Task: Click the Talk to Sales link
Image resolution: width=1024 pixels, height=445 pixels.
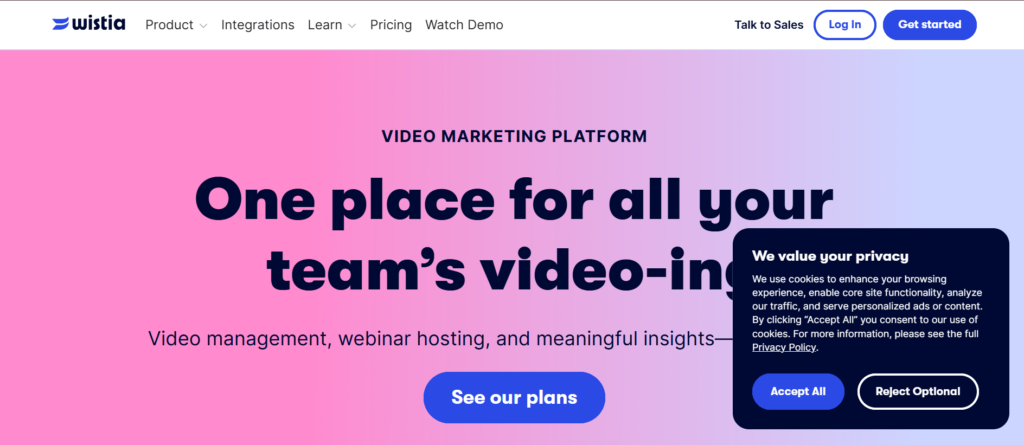Action: [x=769, y=25]
